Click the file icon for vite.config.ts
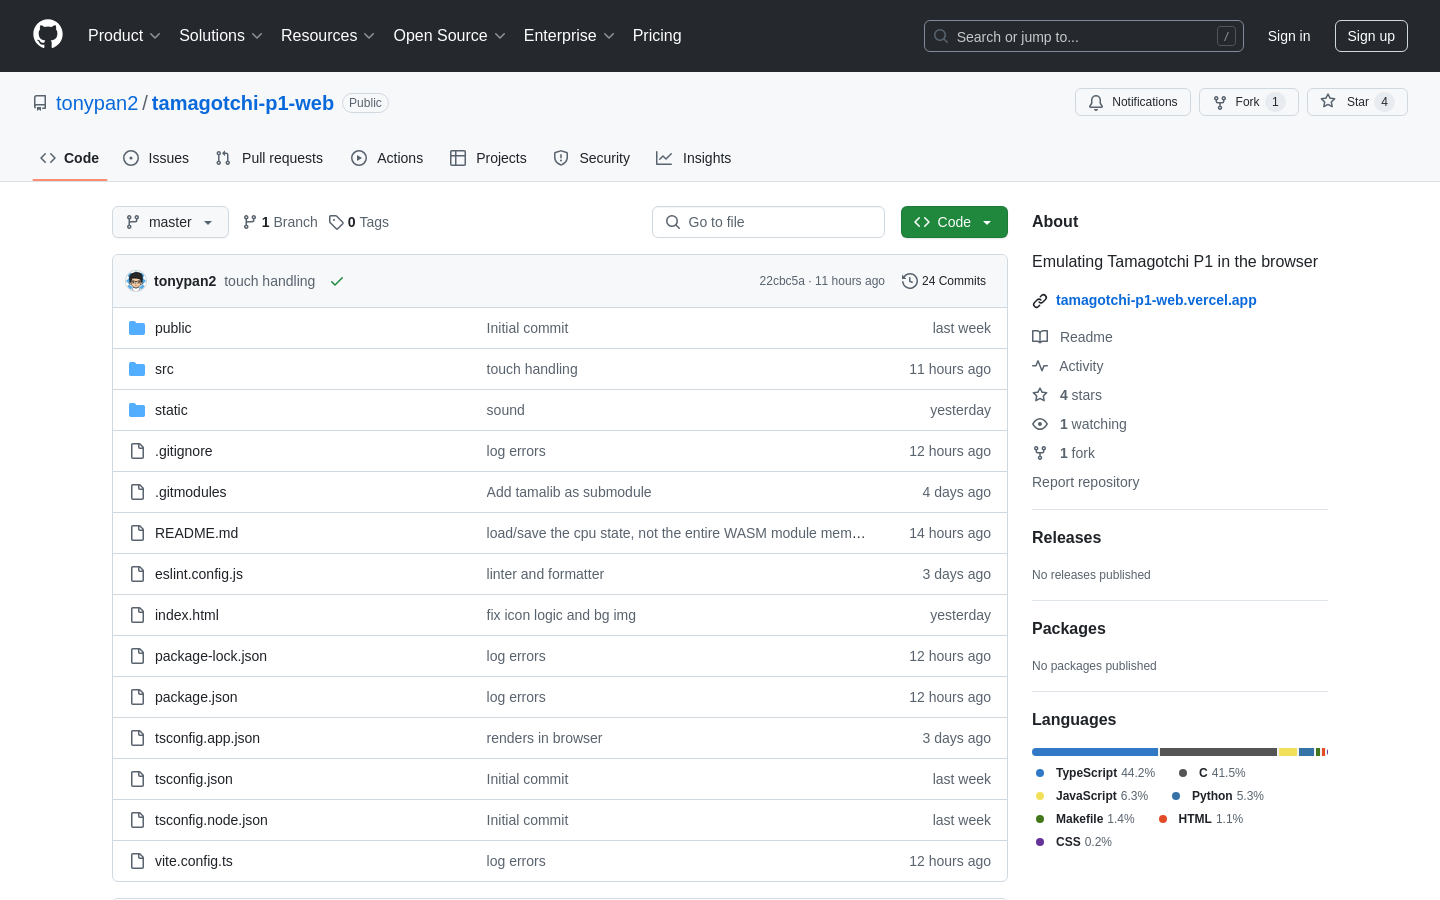The width and height of the screenshot is (1440, 900). click(x=137, y=861)
